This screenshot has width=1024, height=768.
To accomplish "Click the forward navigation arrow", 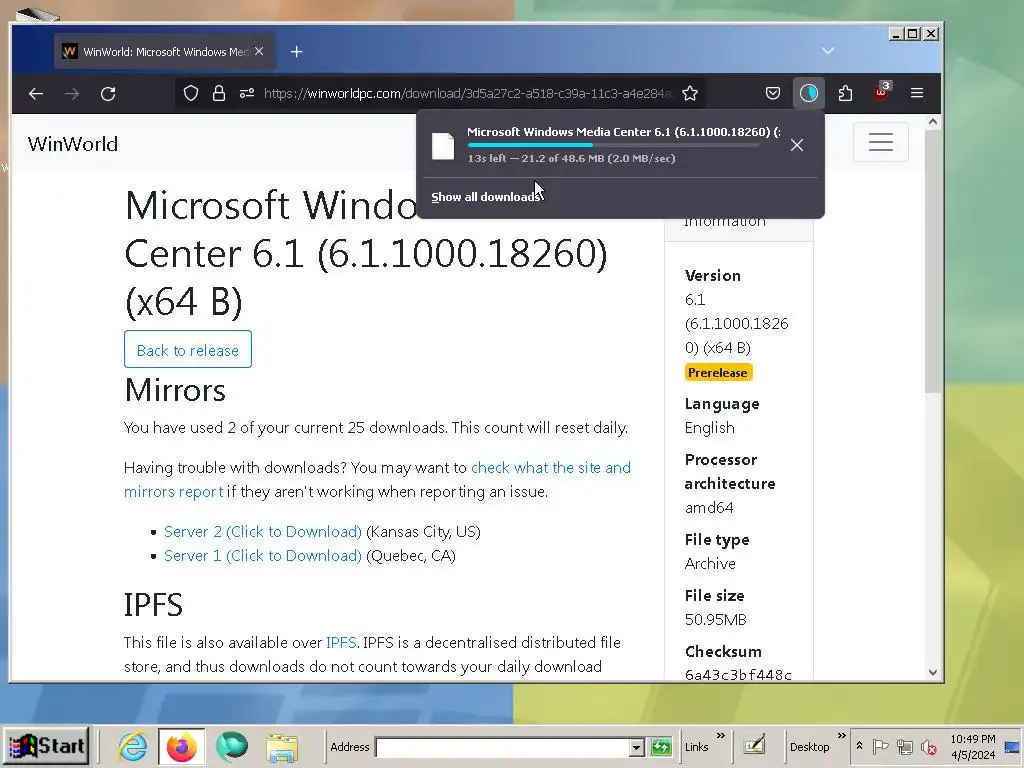I will (72, 93).
